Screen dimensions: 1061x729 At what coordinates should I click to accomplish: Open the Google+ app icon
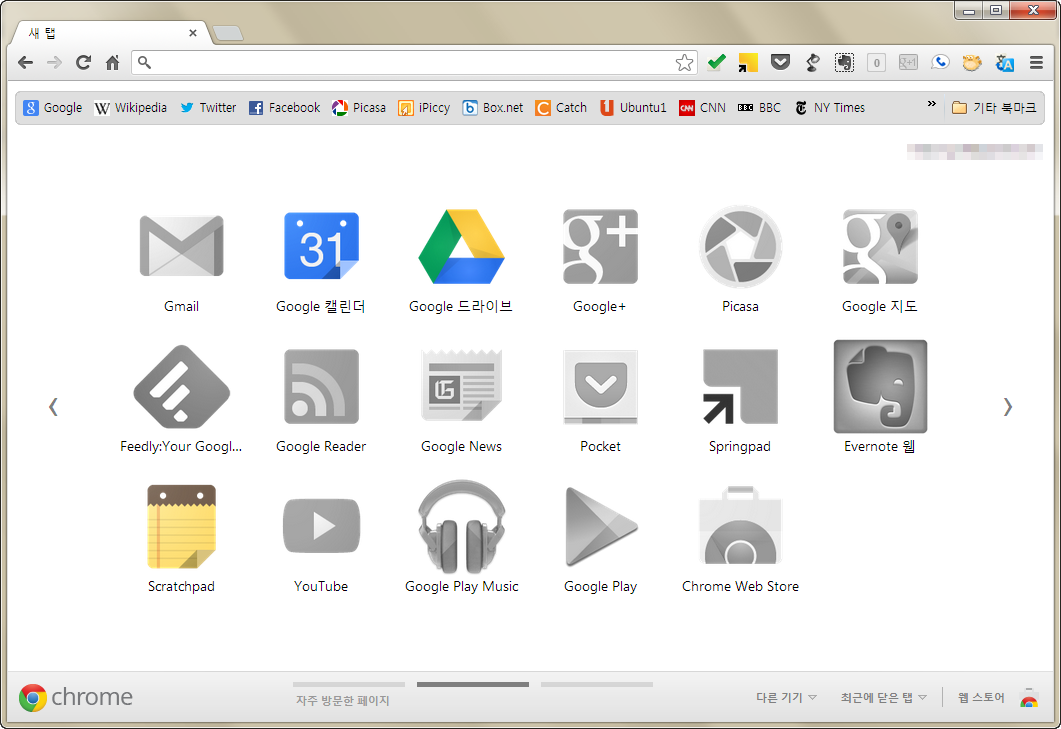click(x=600, y=246)
